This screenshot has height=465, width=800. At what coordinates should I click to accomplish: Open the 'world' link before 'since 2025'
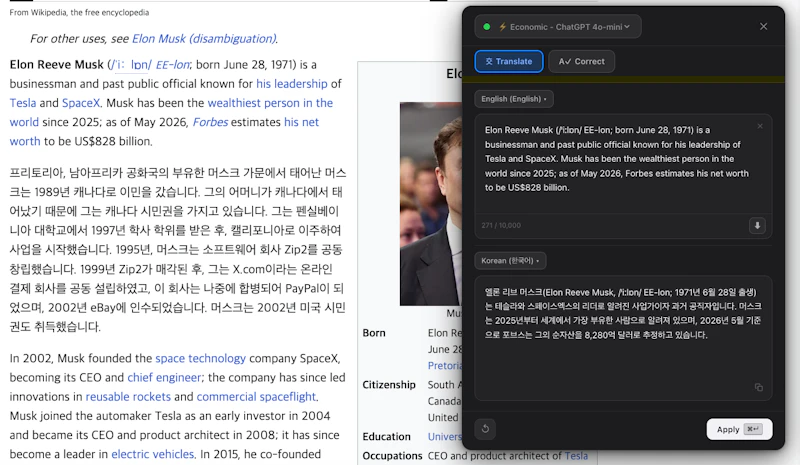[24, 123]
